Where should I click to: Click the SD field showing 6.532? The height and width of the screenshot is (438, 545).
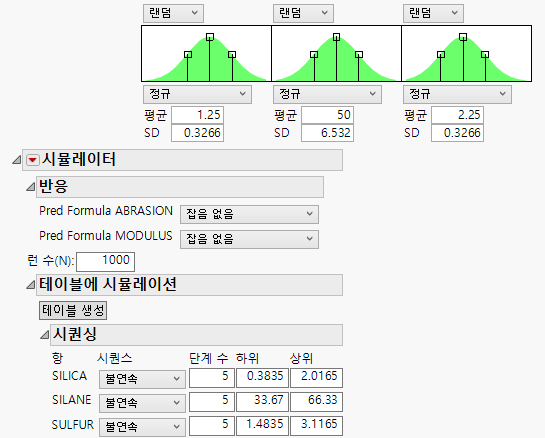[327, 133]
